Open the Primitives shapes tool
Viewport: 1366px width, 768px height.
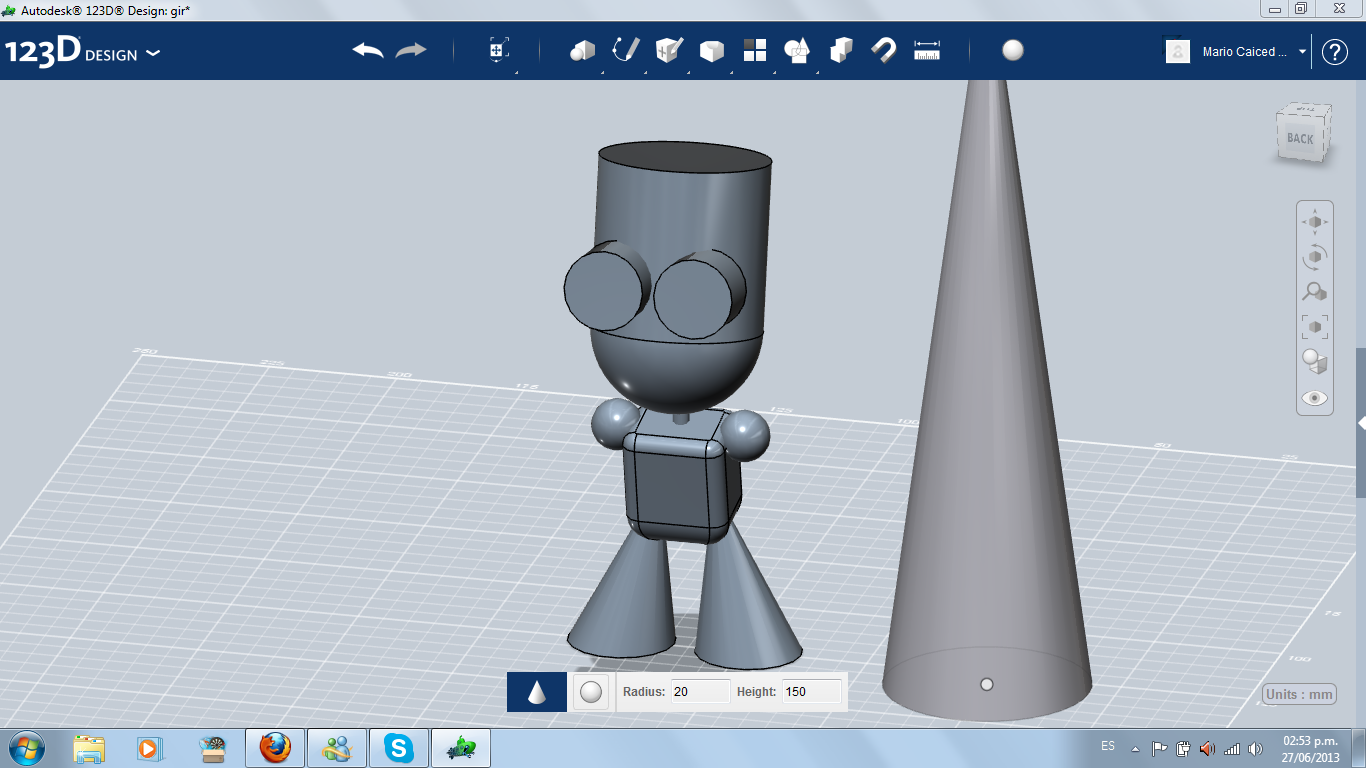point(582,50)
